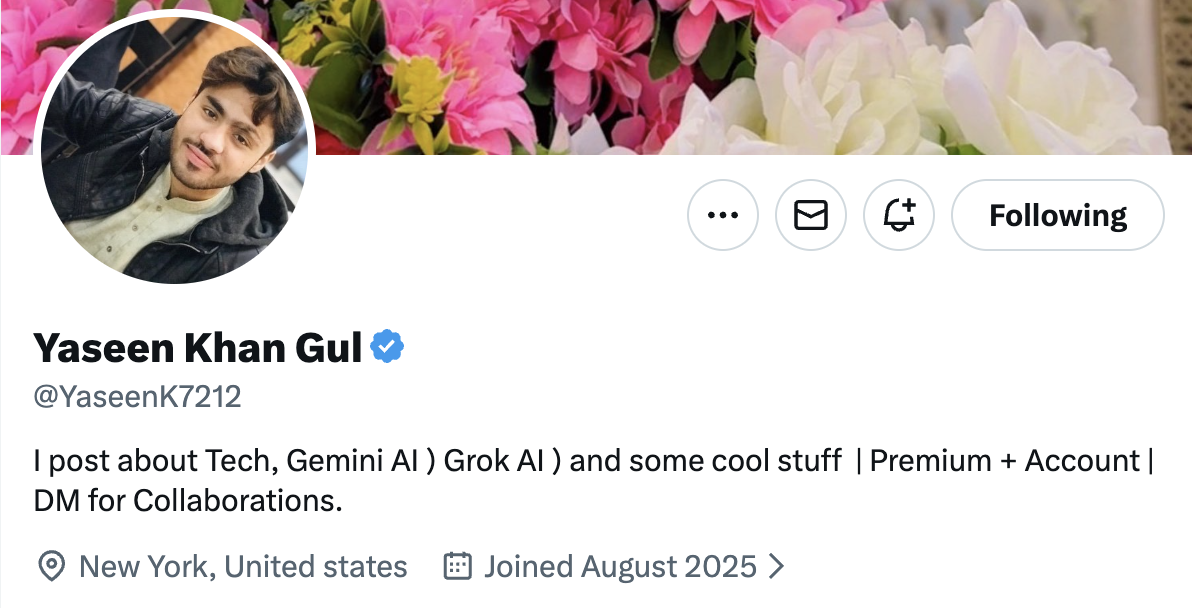Expand the chevron after Joined August 2025
The height and width of the screenshot is (608, 1192).
point(778,566)
